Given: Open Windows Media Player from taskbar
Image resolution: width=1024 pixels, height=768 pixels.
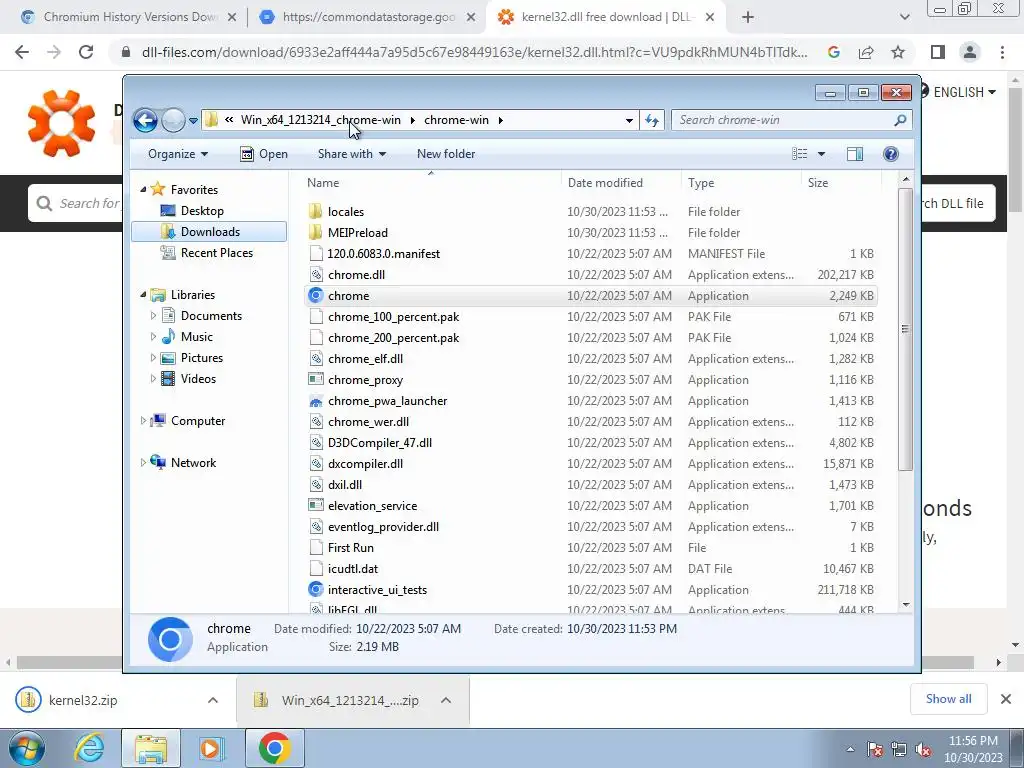Looking at the screenshot, I should tap(210, 748).
